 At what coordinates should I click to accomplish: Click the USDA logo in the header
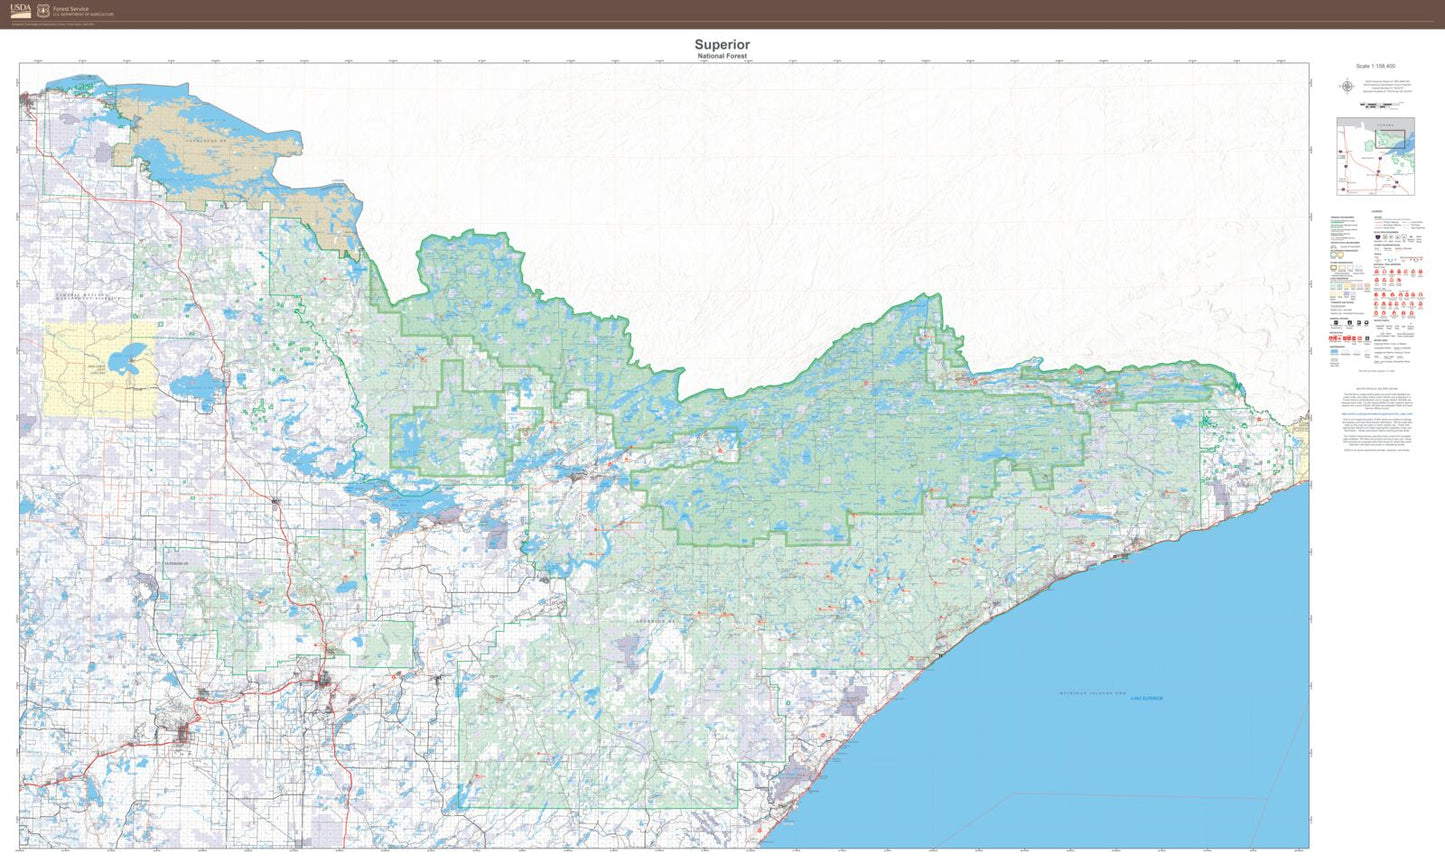[x=20, y=10]
